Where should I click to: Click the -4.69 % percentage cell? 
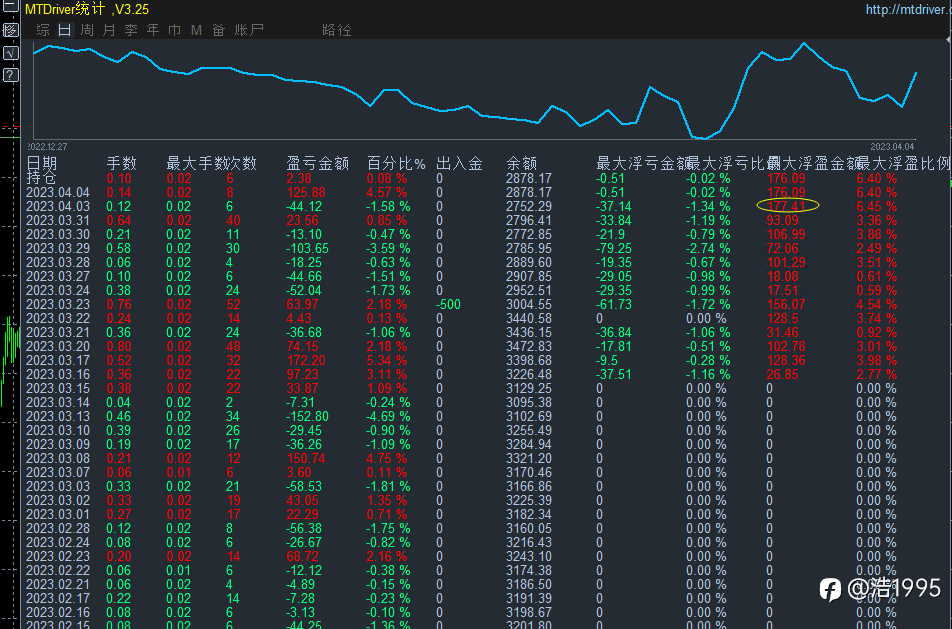[388, 416]
